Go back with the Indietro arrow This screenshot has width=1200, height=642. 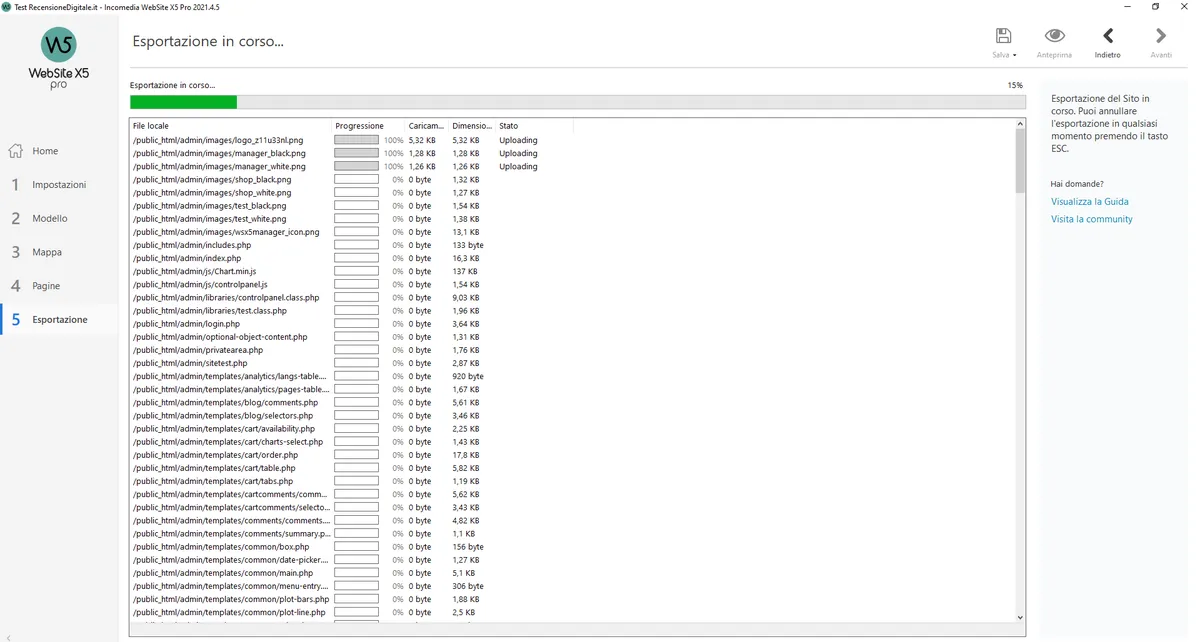(1108, 36)
